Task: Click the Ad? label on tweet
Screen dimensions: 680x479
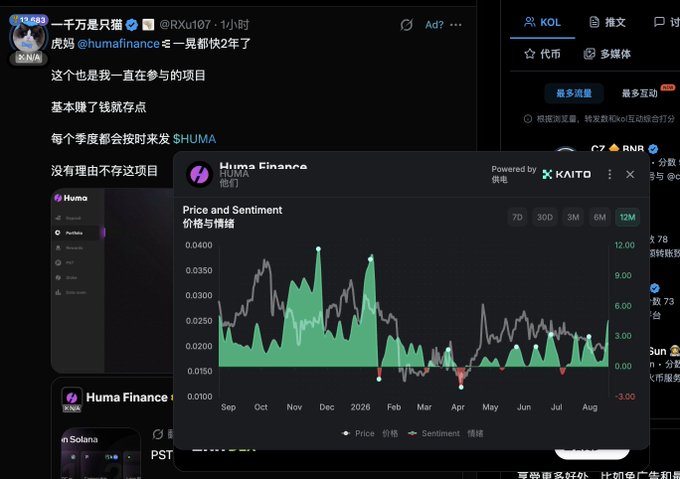Action: [434, 25]
